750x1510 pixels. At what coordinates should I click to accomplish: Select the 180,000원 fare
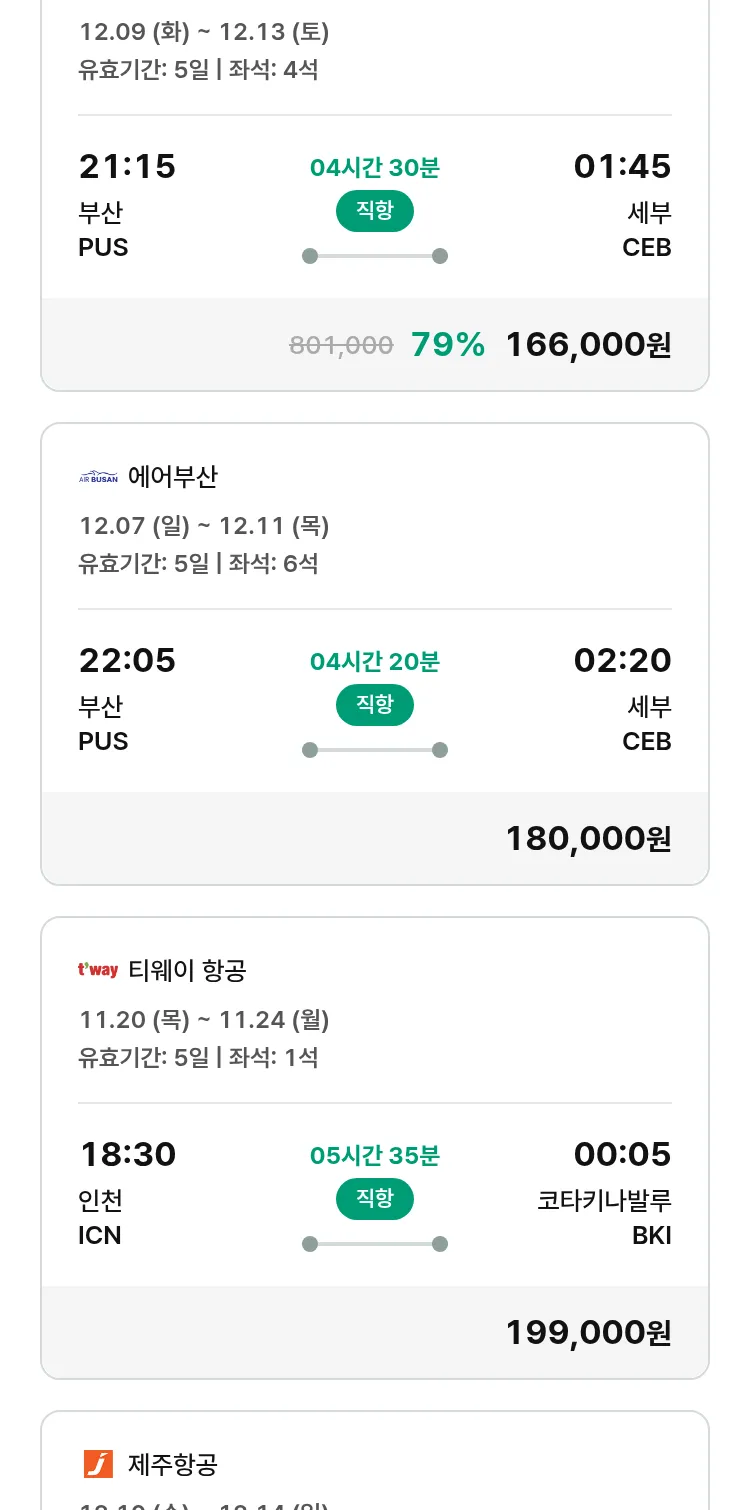coord(588,839)
